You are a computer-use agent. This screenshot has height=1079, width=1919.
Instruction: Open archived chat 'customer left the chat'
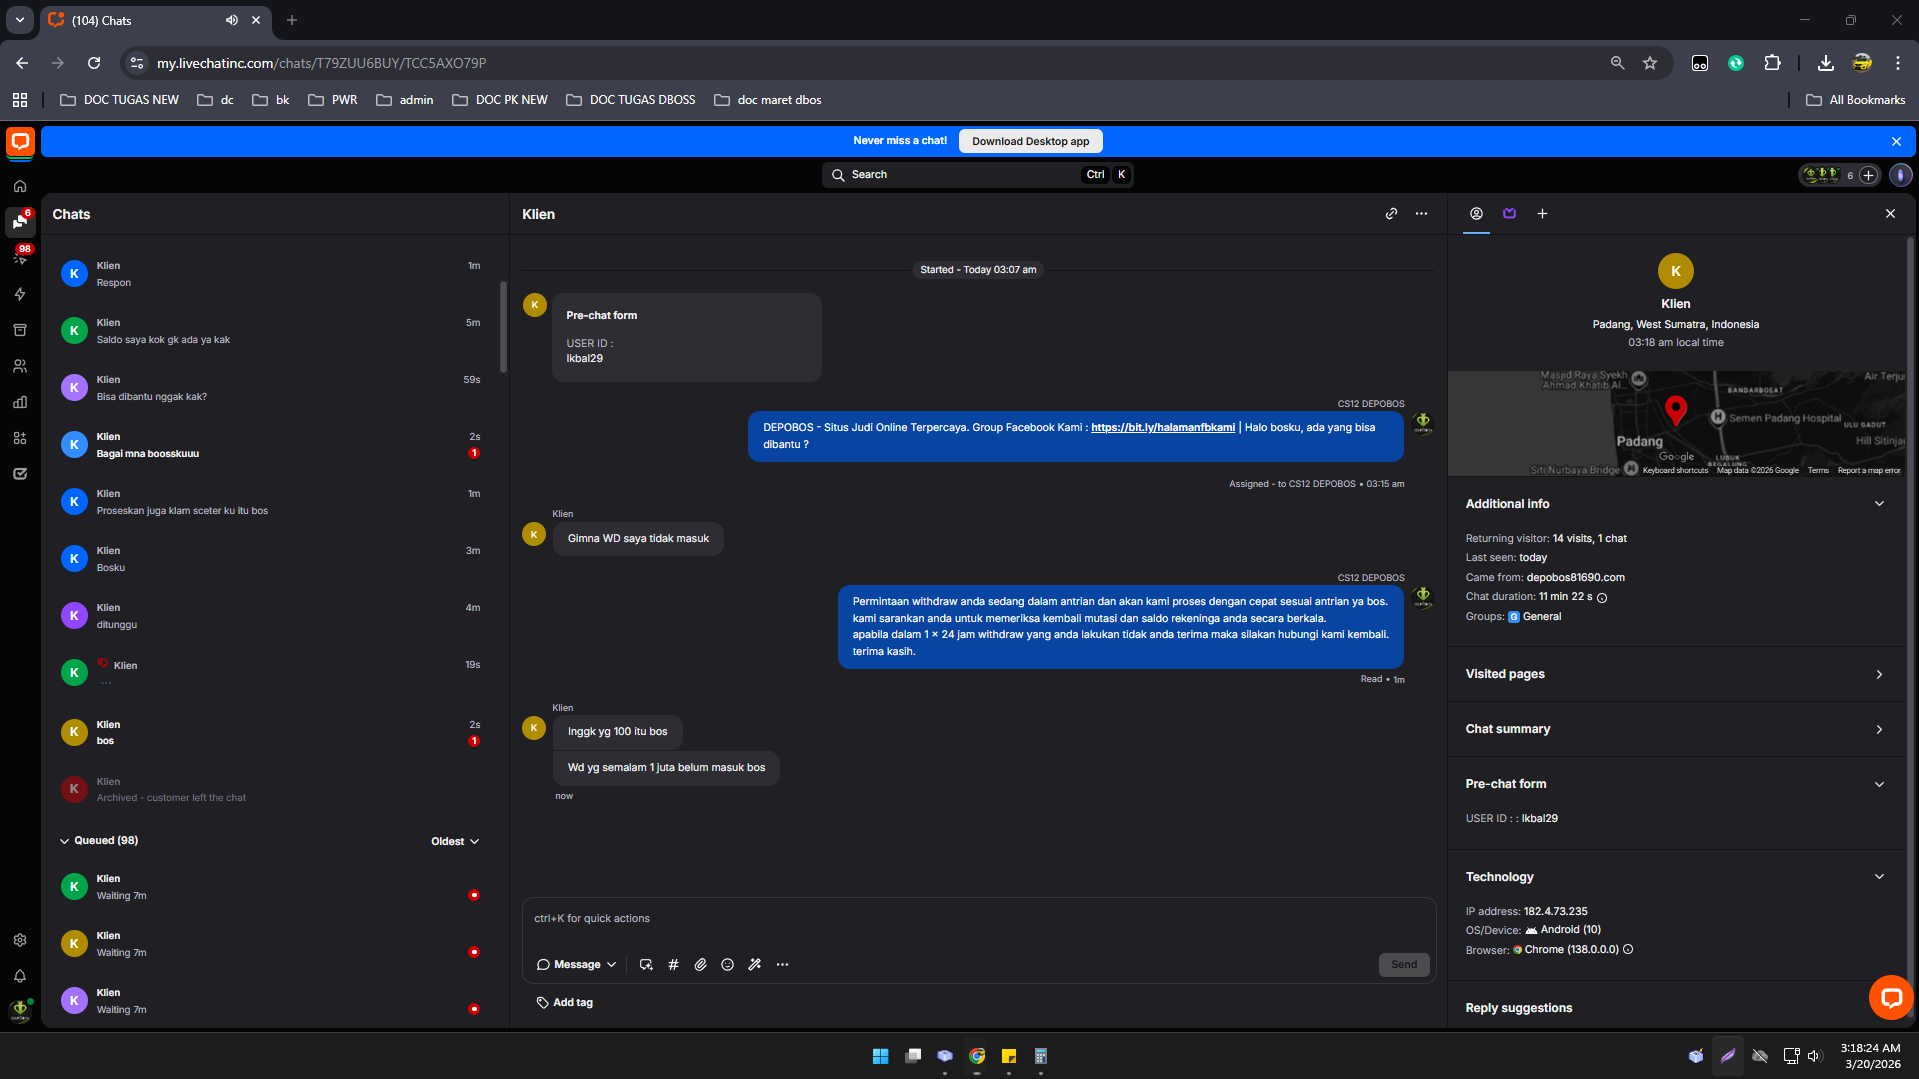[x=270, y=790]
